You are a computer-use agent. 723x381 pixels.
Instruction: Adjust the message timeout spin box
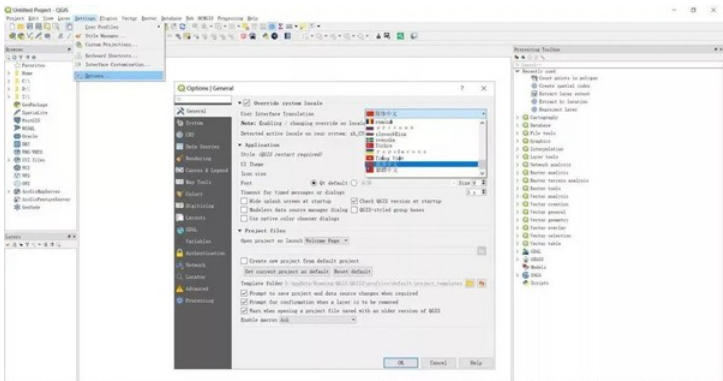(x=476, y=192)
